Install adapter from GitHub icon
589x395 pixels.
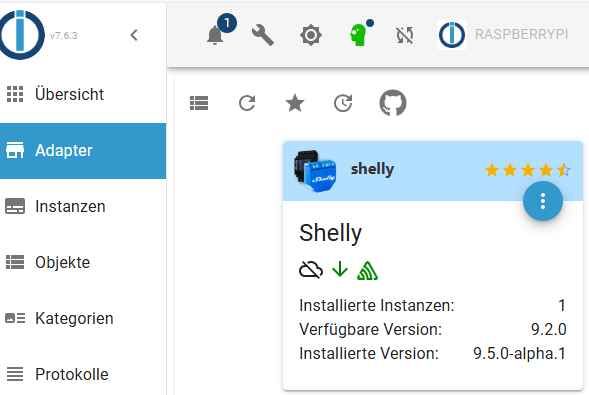(x=393, y=103)
